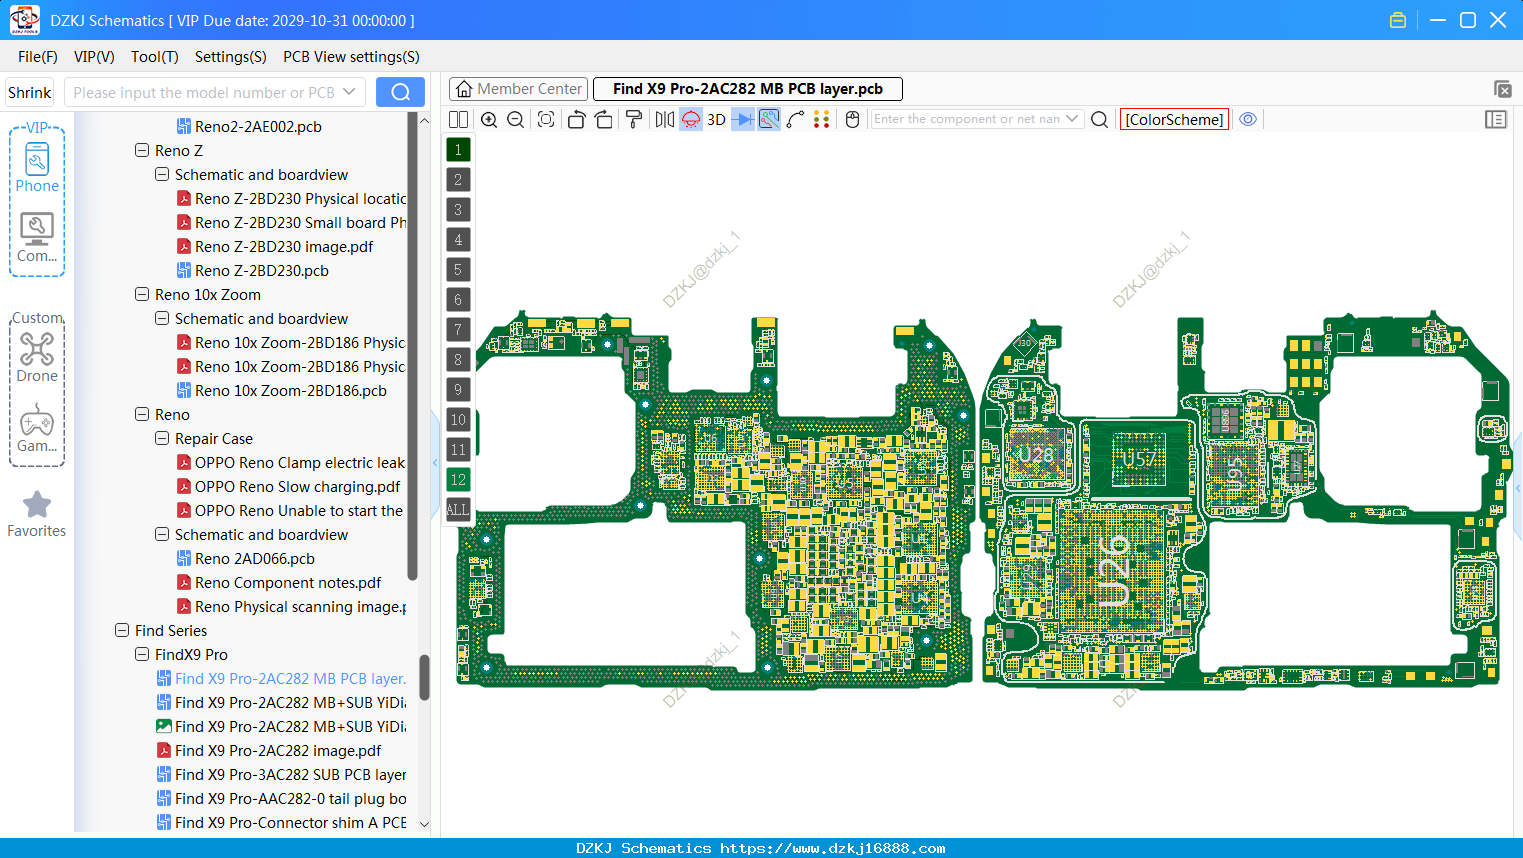Open component or net name dropdown
This screenshot has height=858, width=1523.
1072,119
